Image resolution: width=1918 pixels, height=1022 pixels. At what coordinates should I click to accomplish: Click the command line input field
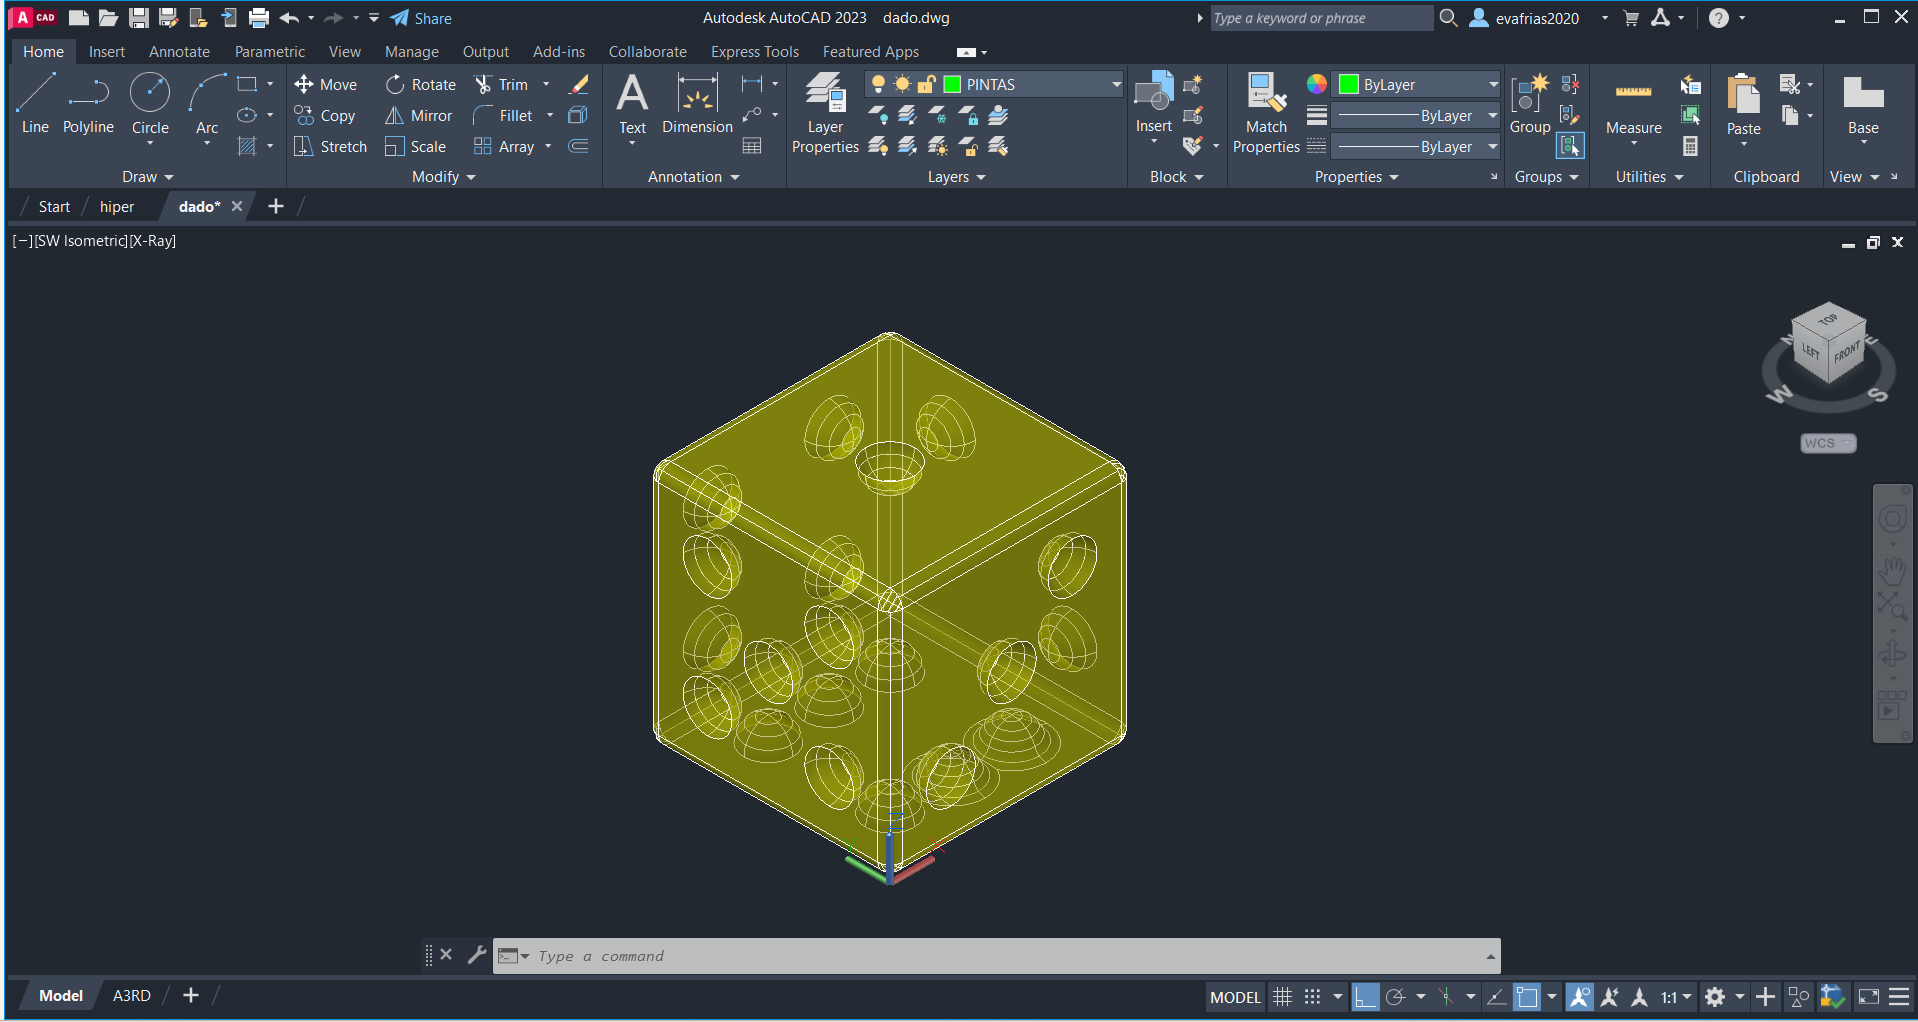[x=1000, y=956]
